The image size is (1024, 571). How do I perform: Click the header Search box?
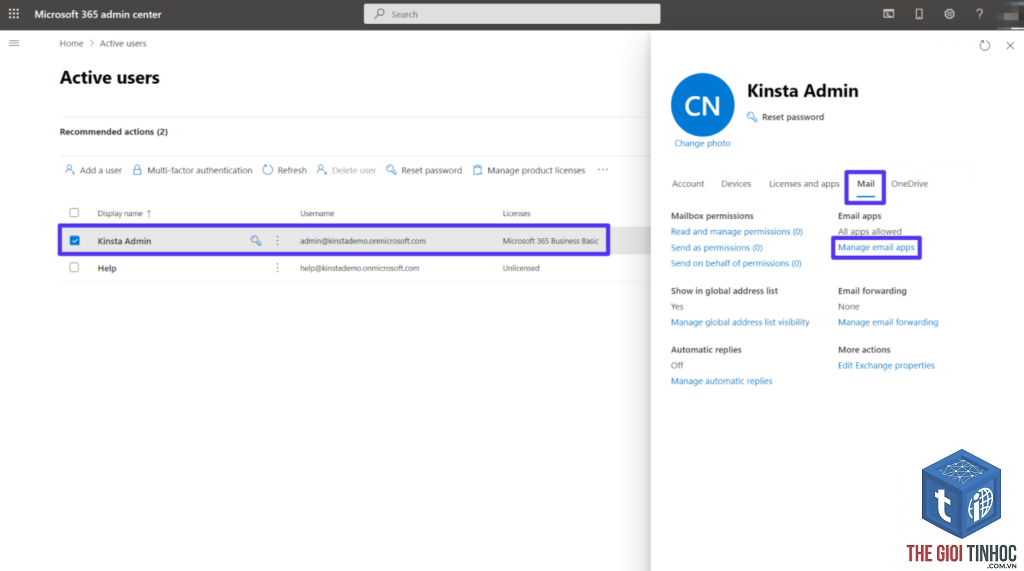pos(512,14)
